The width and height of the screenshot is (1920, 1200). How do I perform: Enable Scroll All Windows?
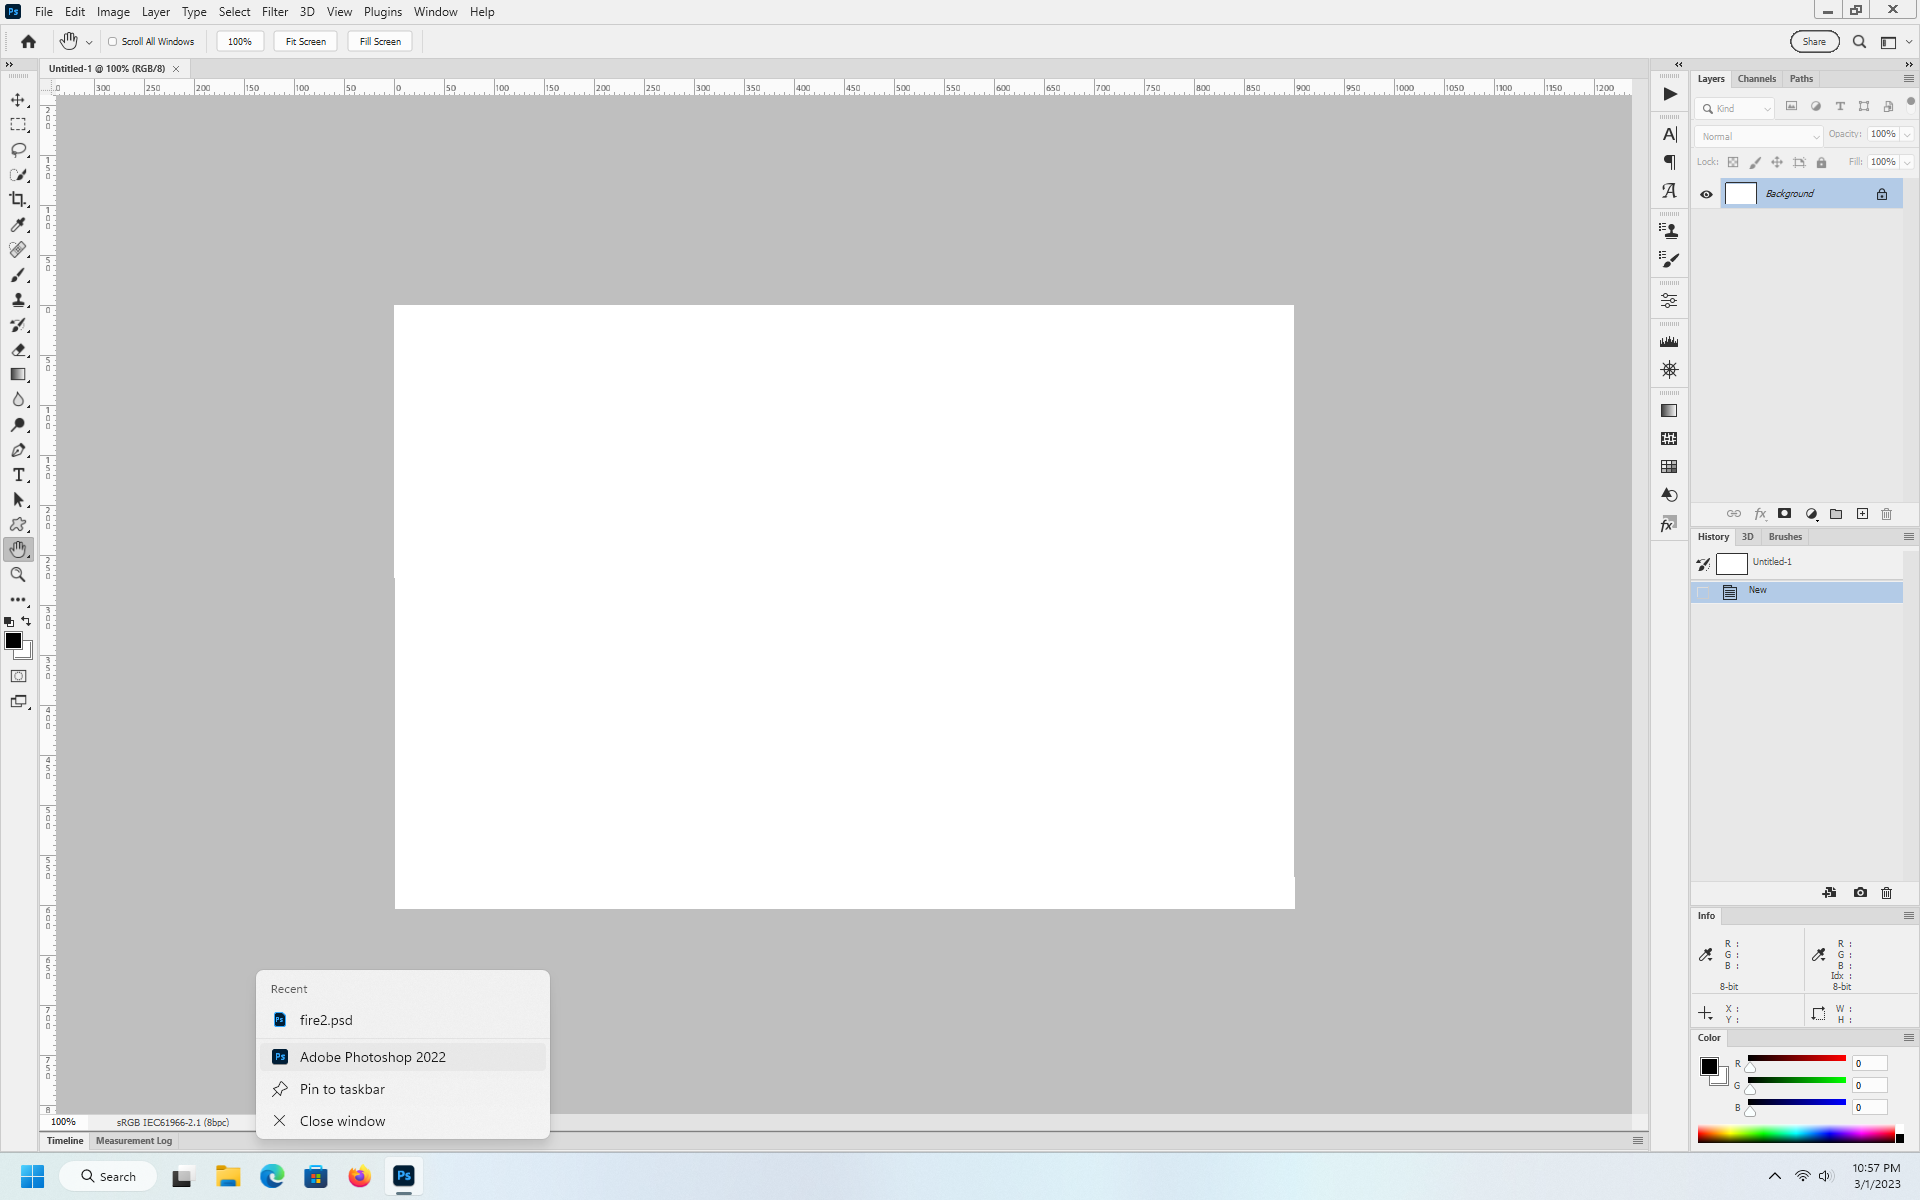(113, 41)
